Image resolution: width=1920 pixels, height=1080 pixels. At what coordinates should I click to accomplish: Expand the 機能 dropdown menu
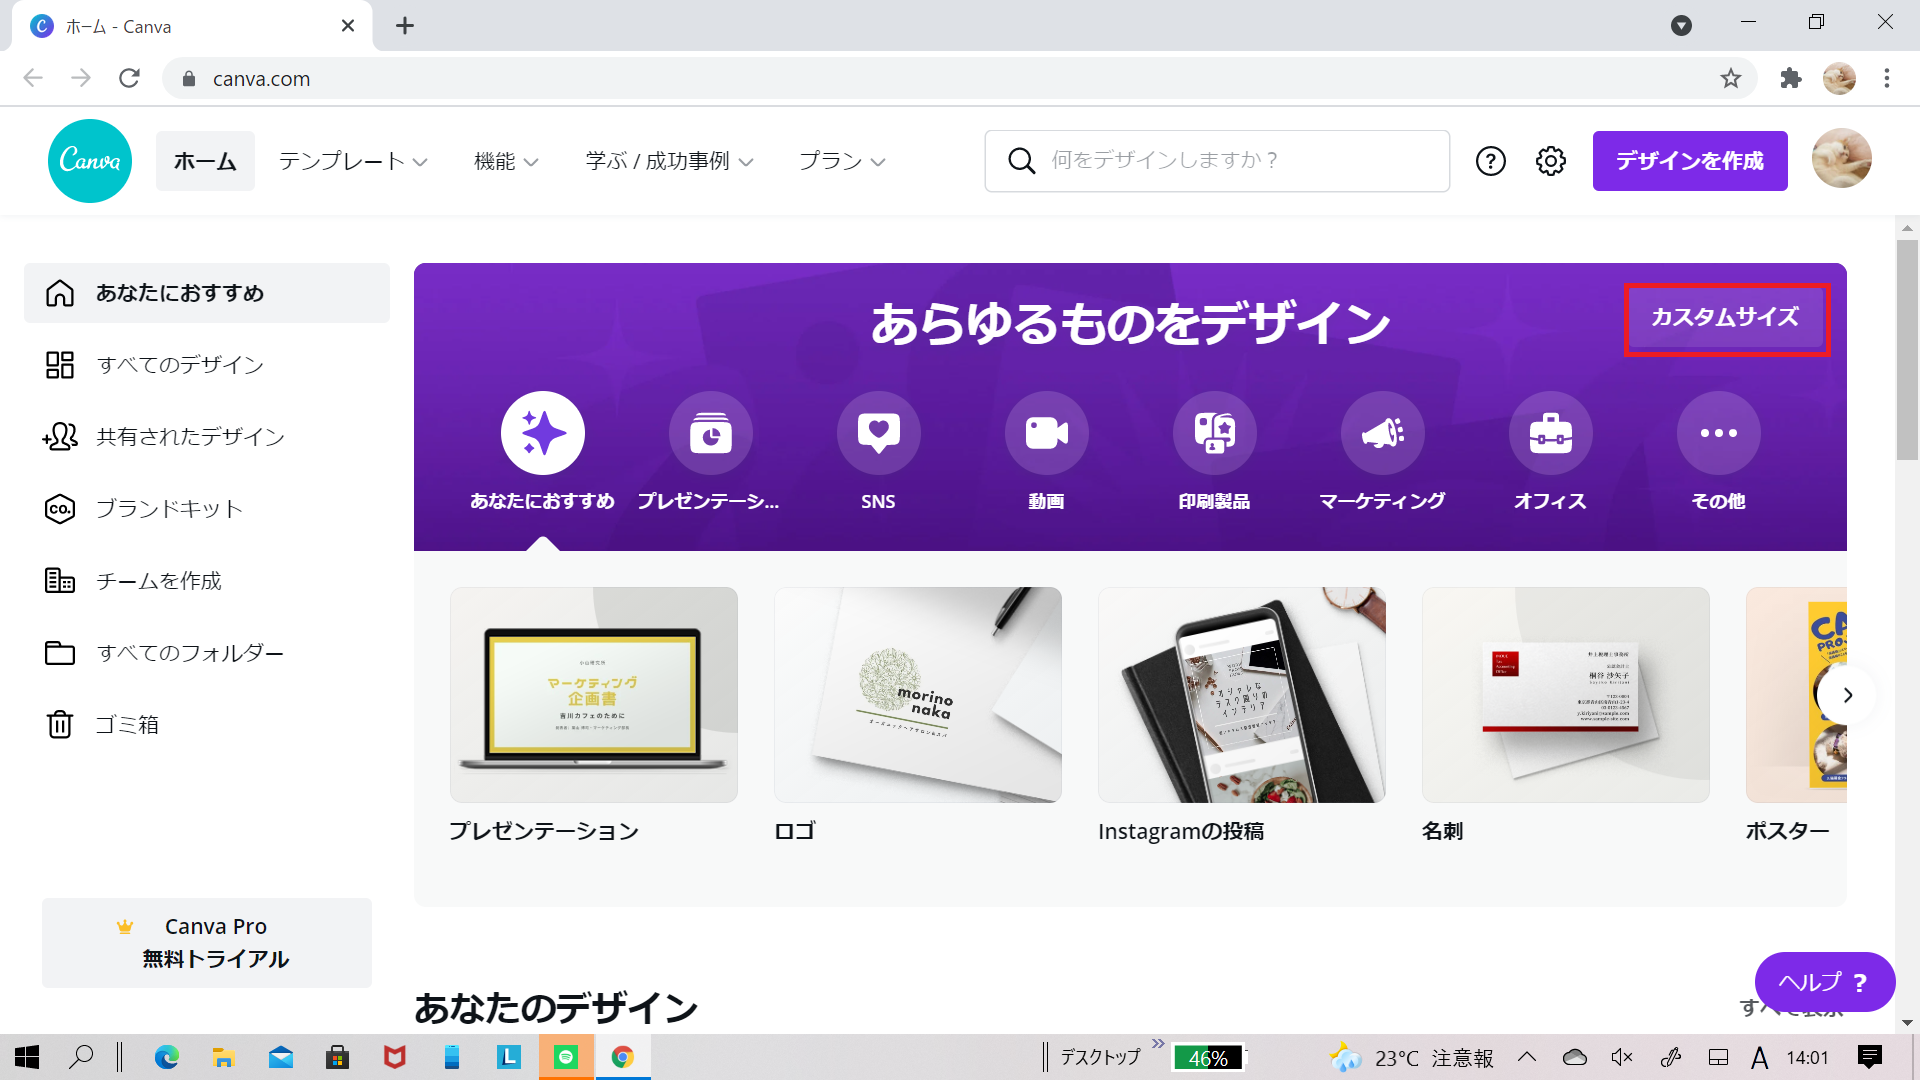506,161
